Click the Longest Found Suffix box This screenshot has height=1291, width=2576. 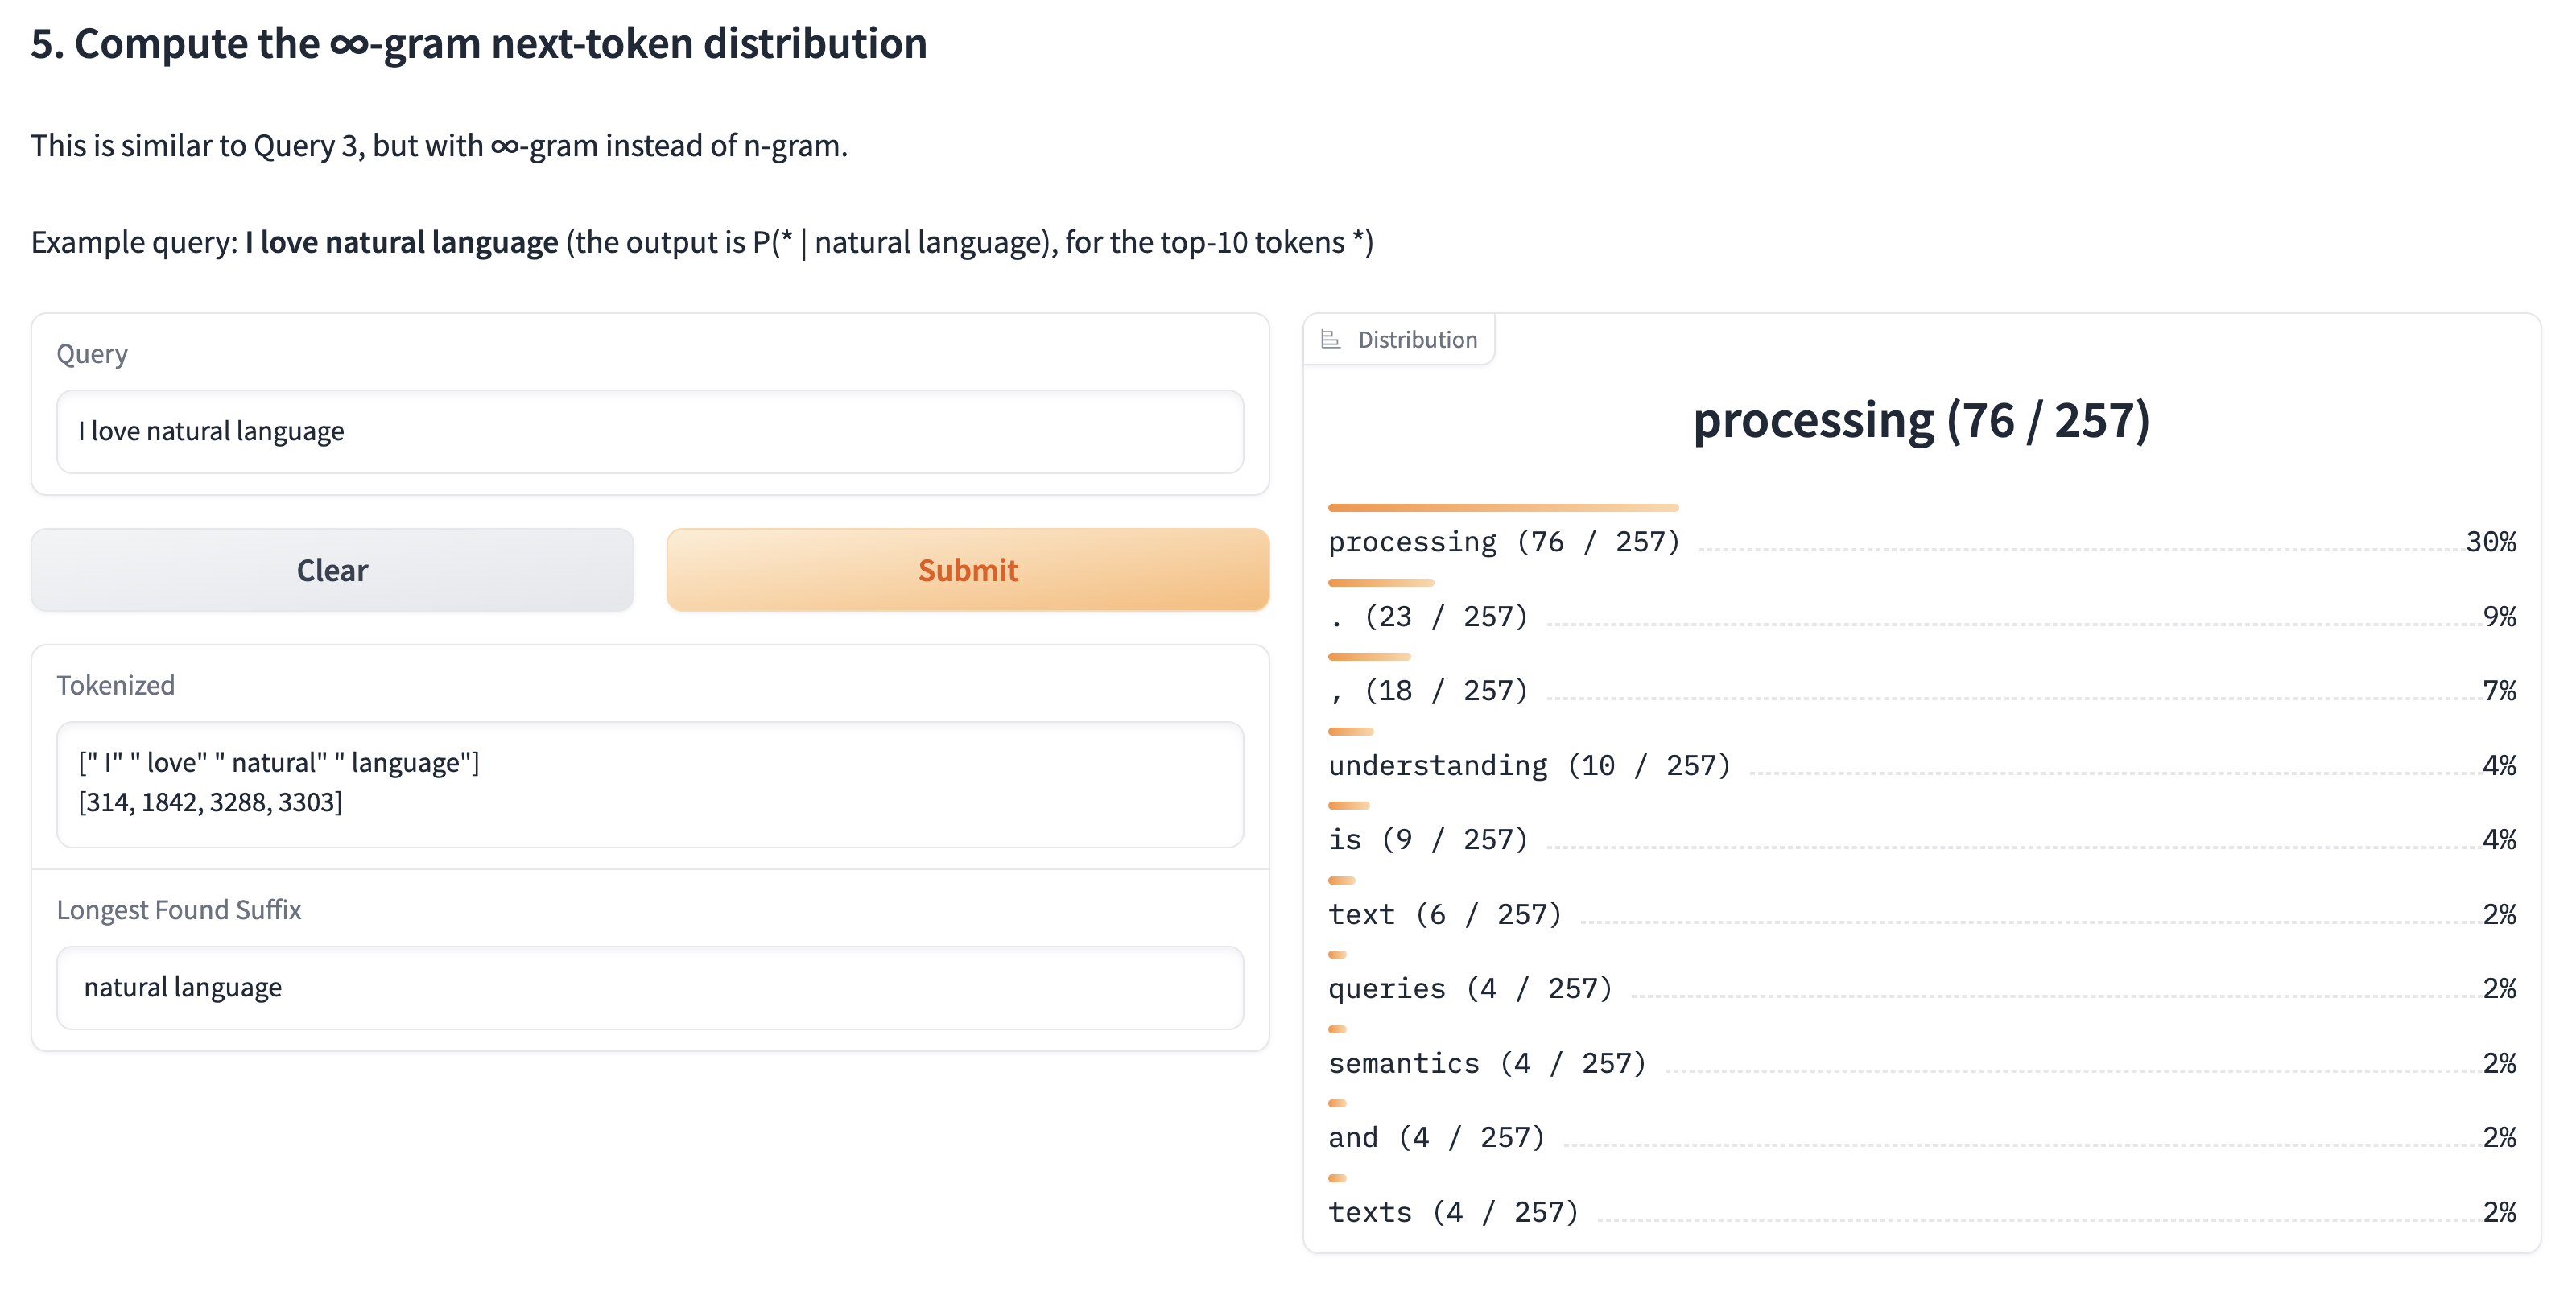pyautogui.click(x=650, y=987)
